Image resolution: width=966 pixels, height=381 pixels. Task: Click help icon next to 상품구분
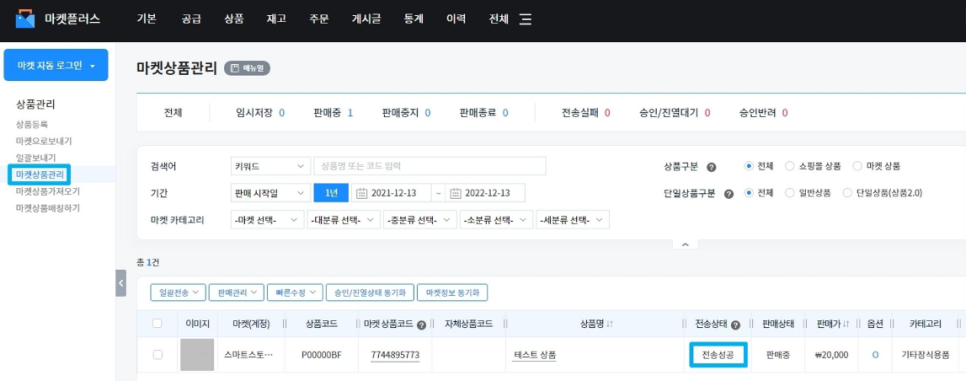(x=711, y=166)
